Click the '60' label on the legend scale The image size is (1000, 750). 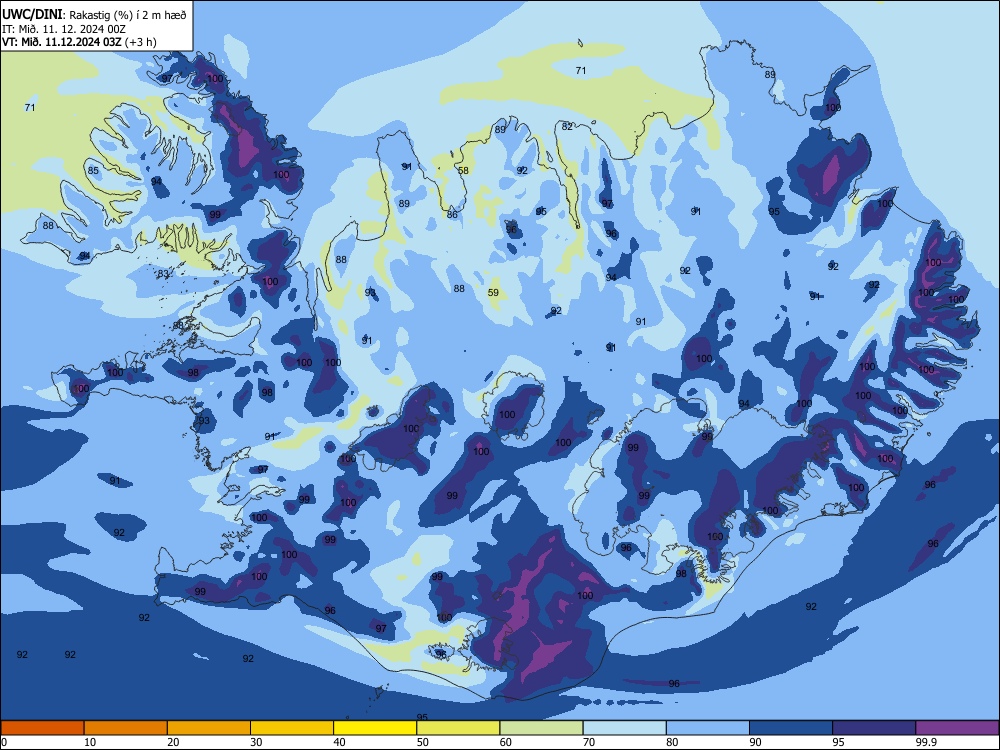pos(506,742)
